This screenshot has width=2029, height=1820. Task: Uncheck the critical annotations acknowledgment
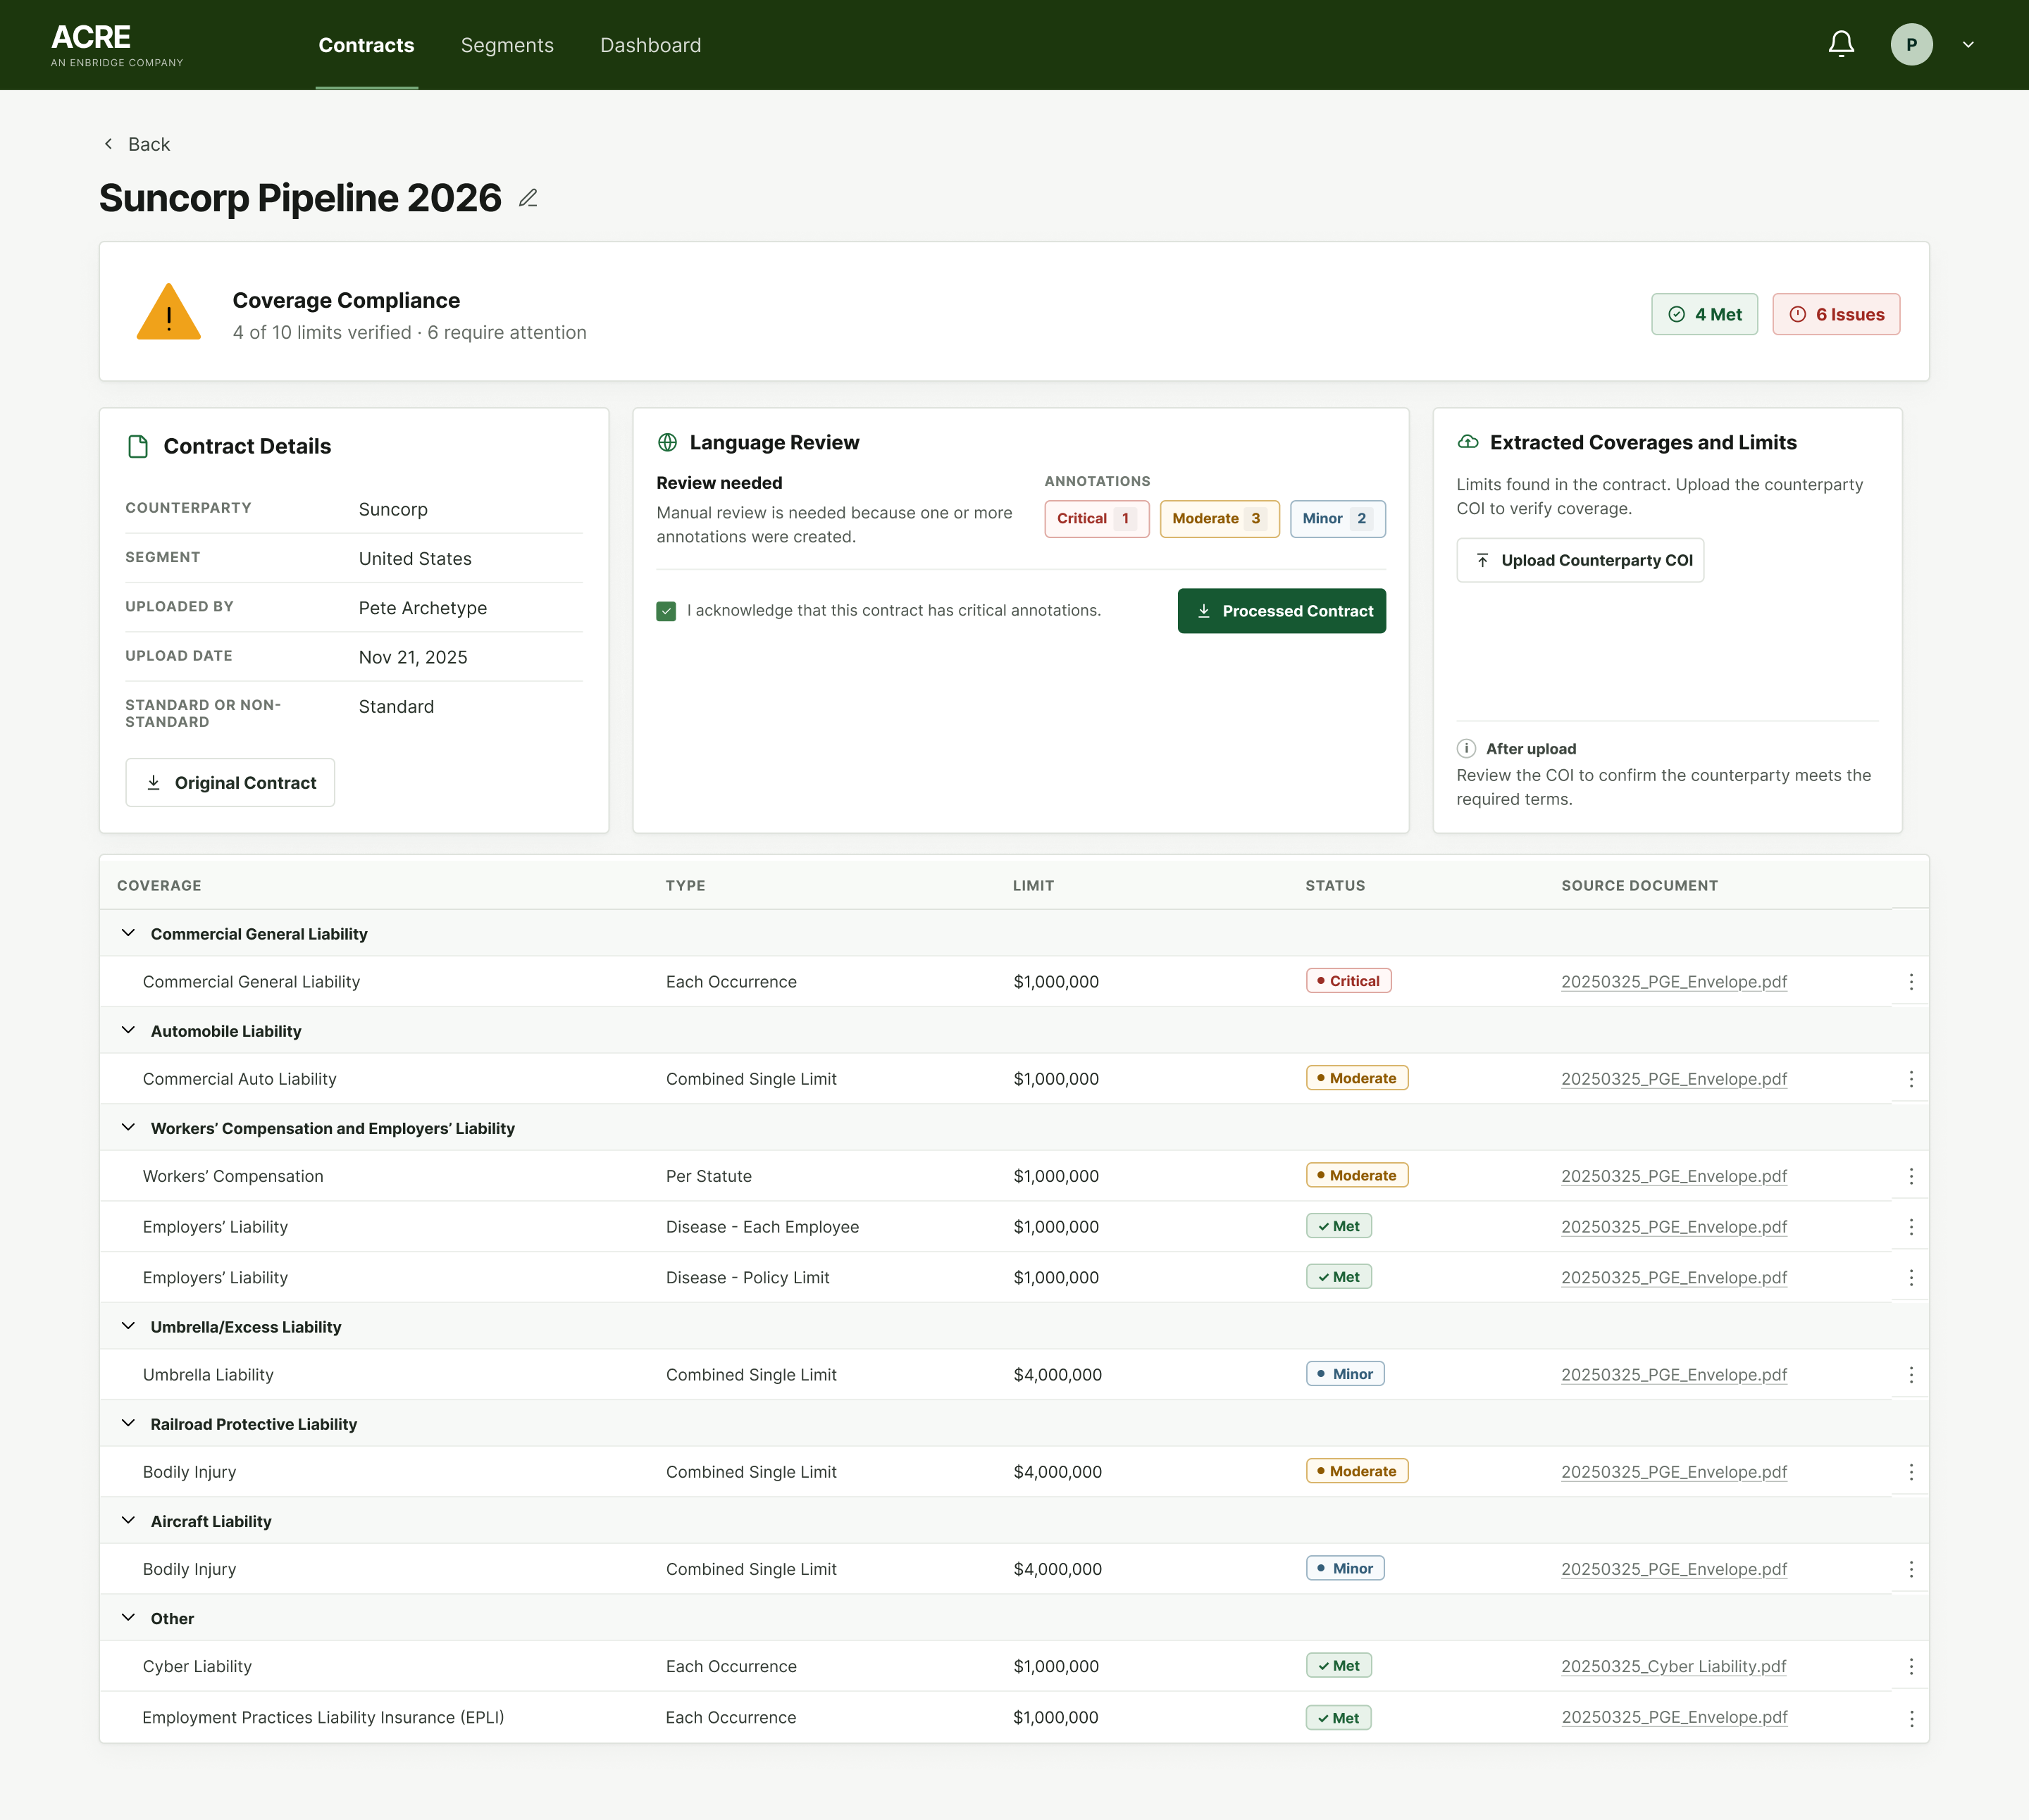(666, 611)
